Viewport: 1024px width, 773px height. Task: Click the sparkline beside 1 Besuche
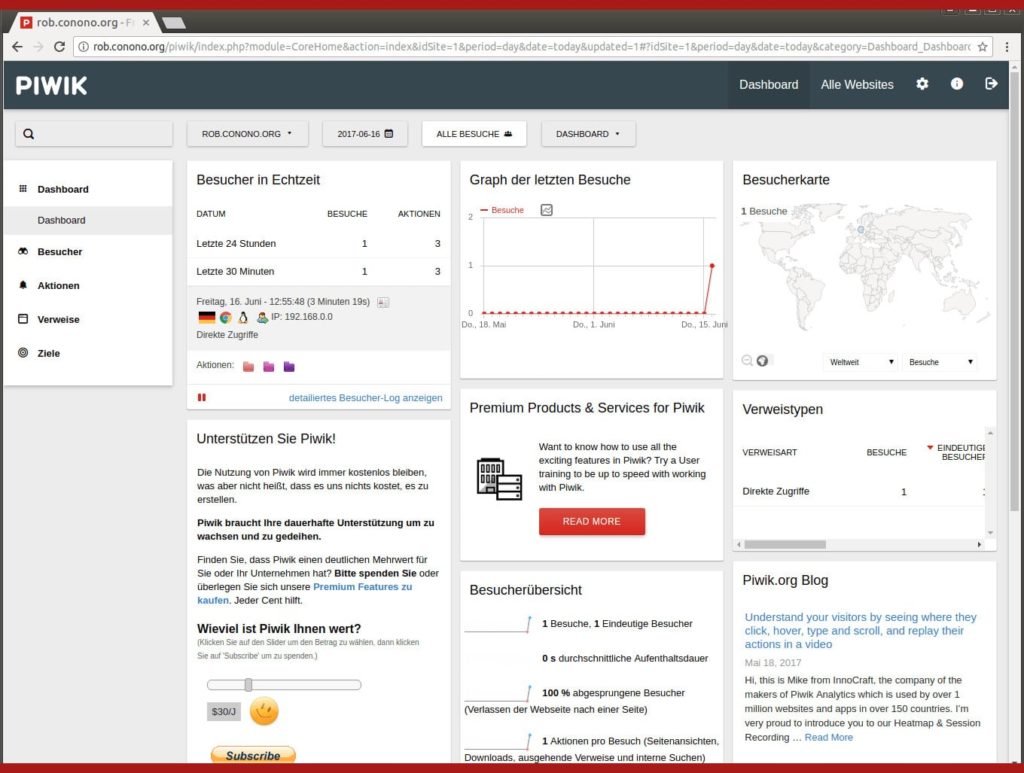498,624
